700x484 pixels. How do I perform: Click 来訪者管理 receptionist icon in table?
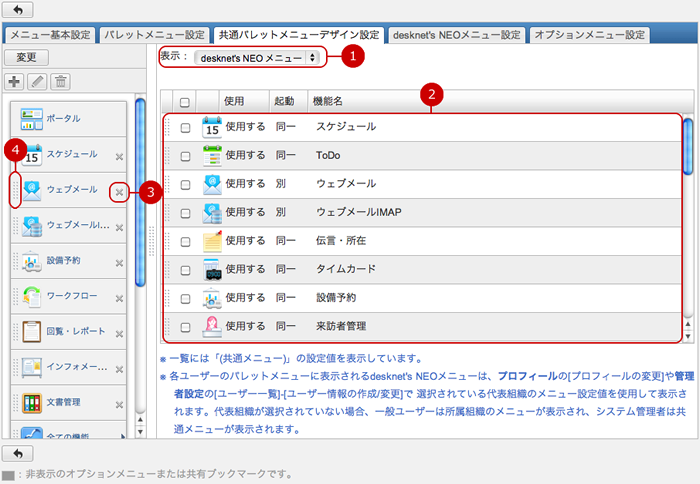(212, 326)
